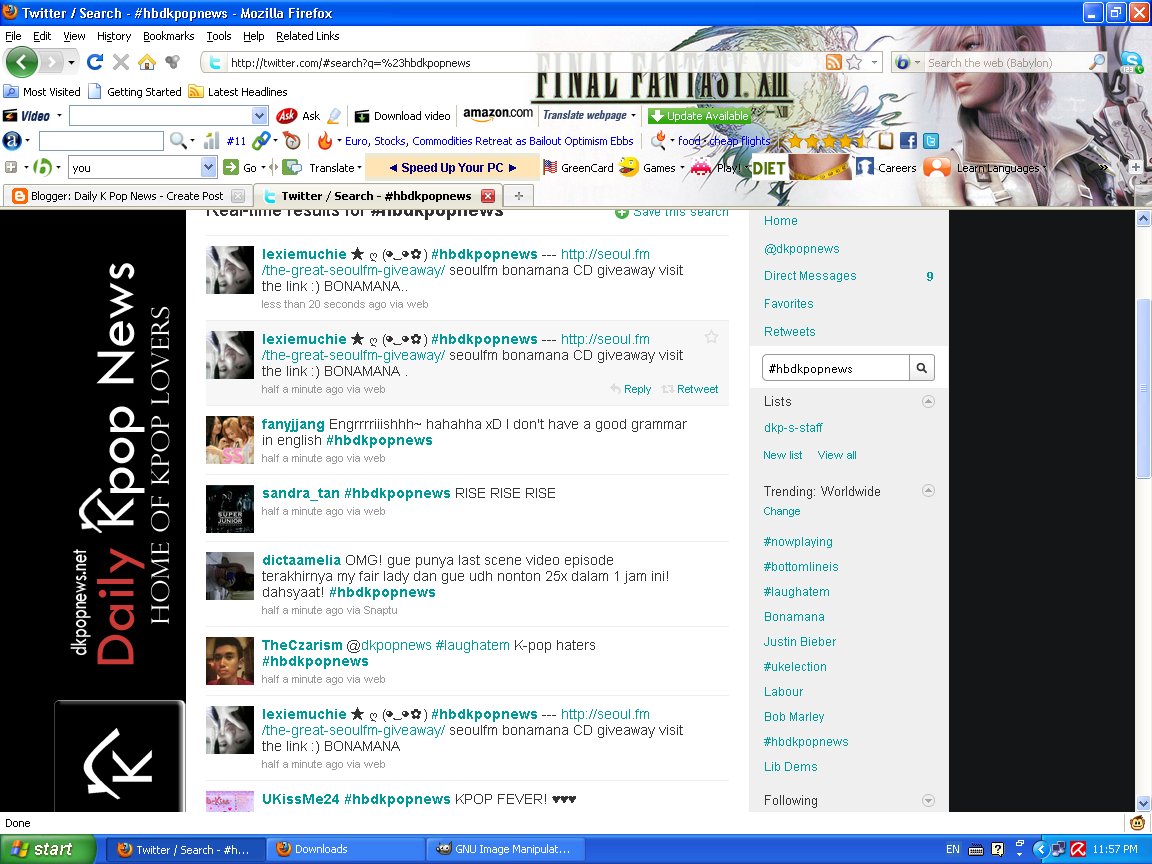1152x864 pixels.
Task: Open the Bookmarks menu
Action: (x=168, y=36)
